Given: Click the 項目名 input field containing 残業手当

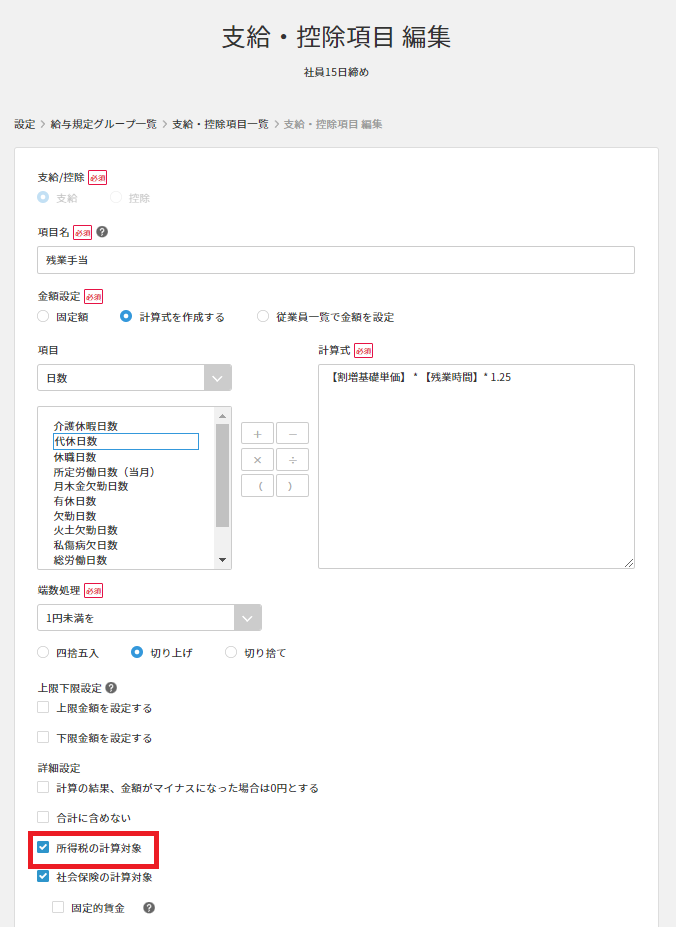Looking at the screenshot, I should point(336,260).
